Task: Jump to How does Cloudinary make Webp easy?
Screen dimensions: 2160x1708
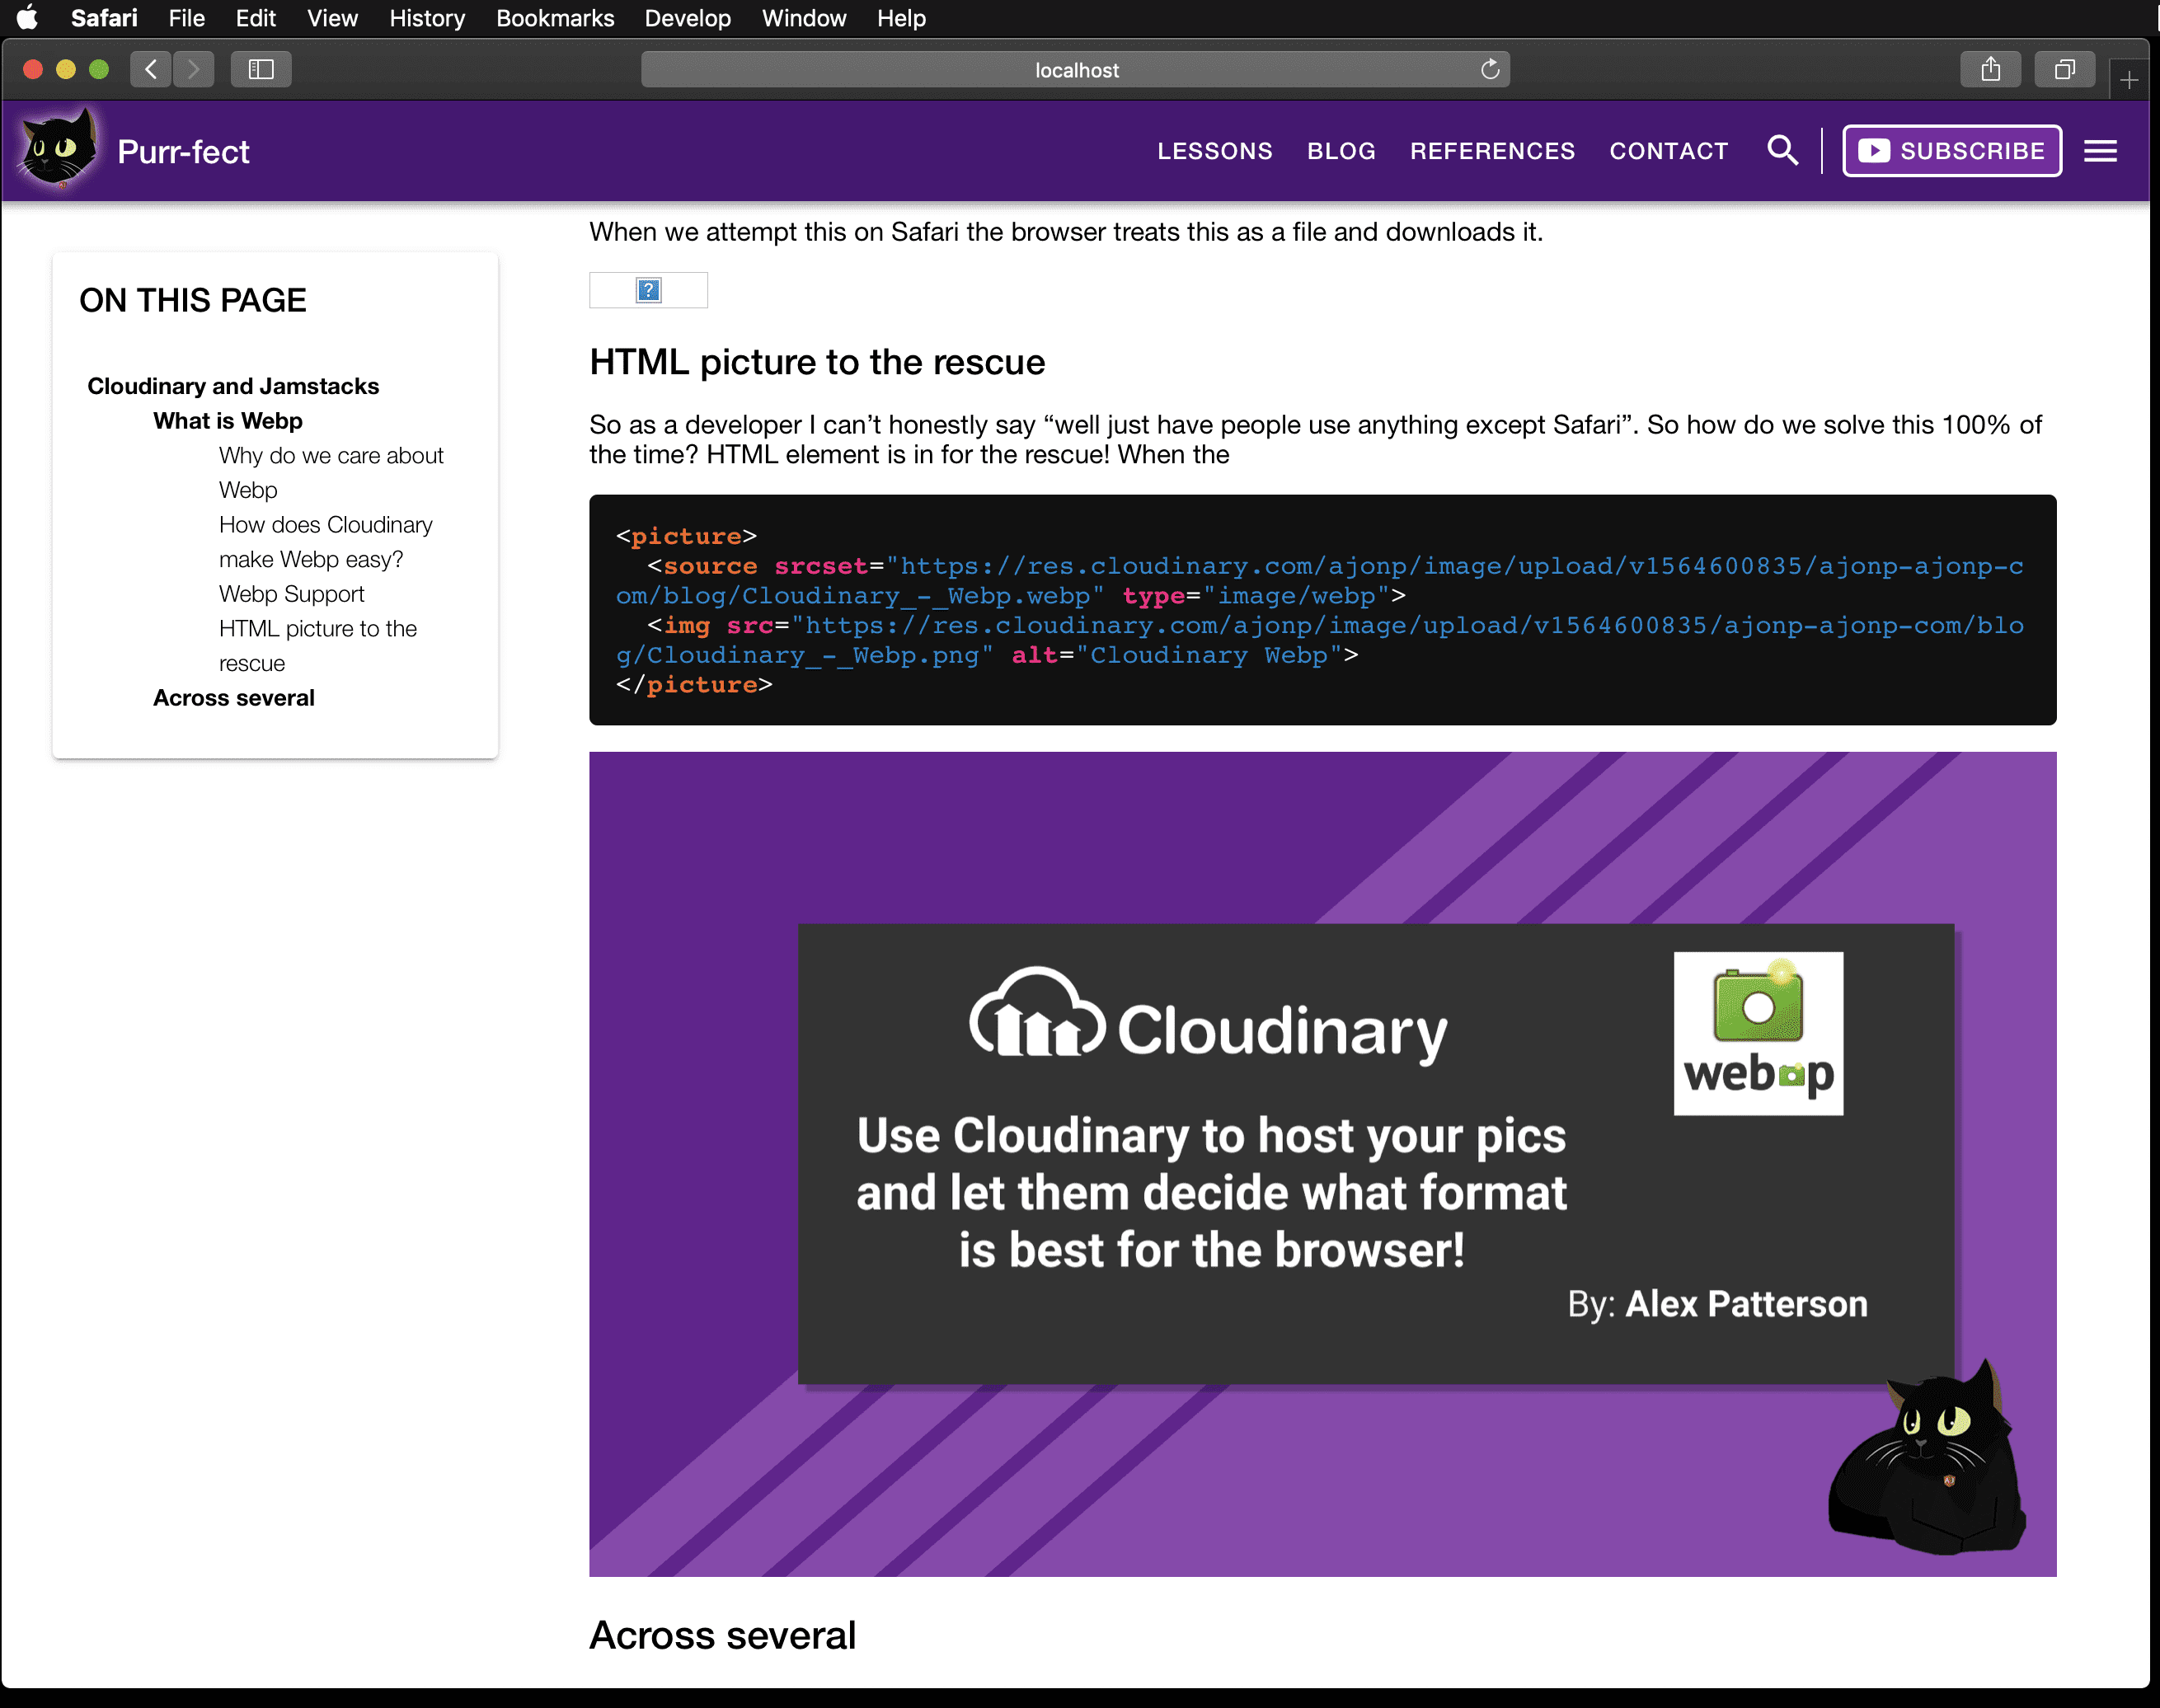Action: (326, 542)
